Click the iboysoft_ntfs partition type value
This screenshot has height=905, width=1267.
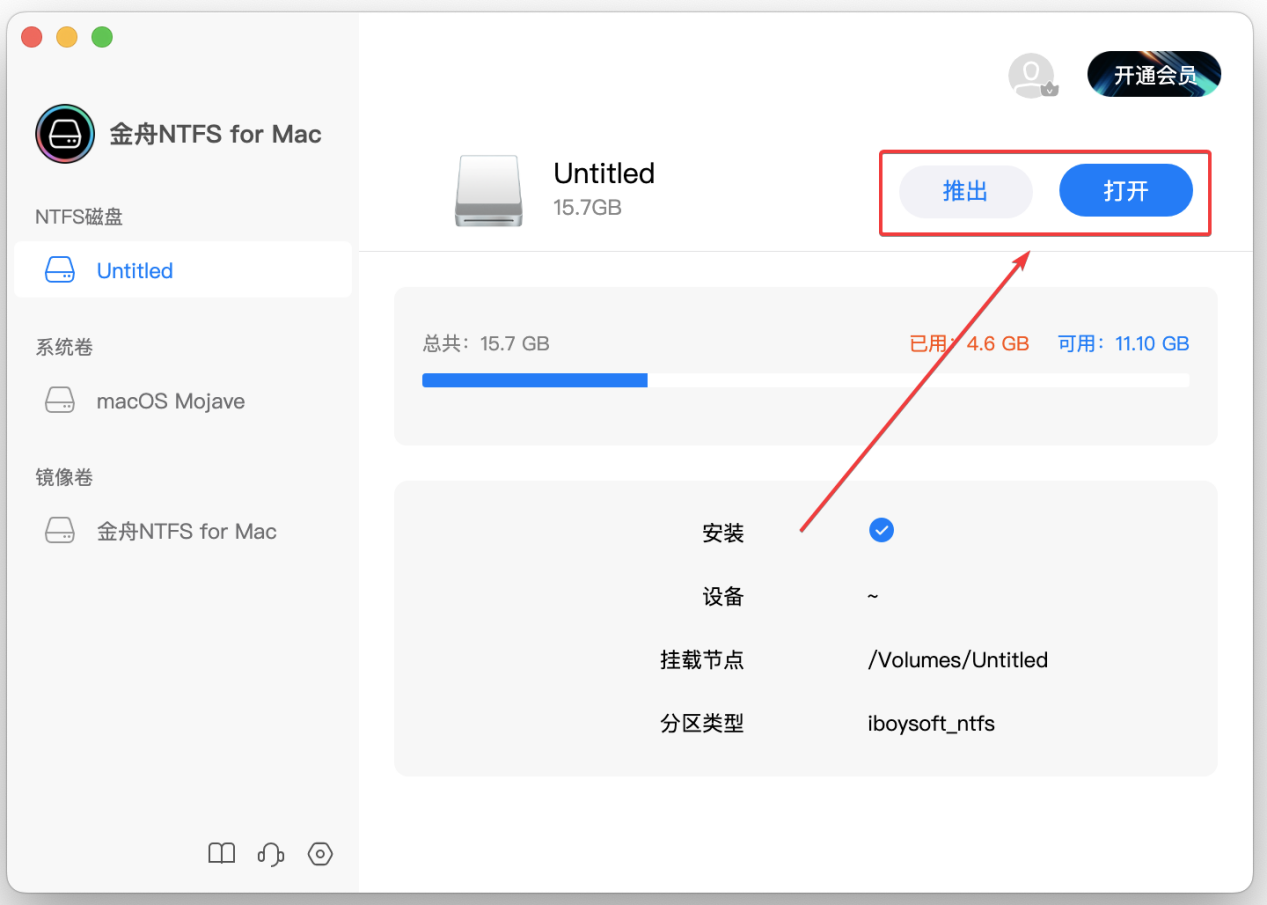931,723
